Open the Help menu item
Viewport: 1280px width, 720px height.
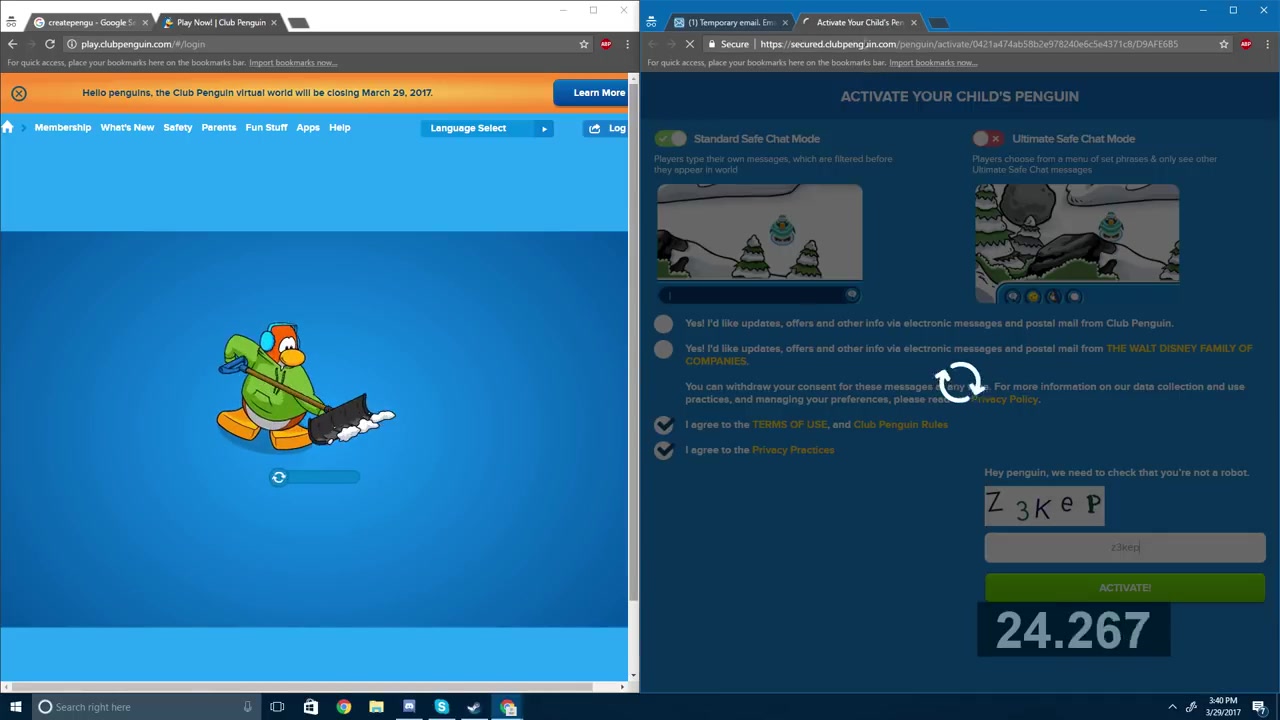click(x=340, y=128)
